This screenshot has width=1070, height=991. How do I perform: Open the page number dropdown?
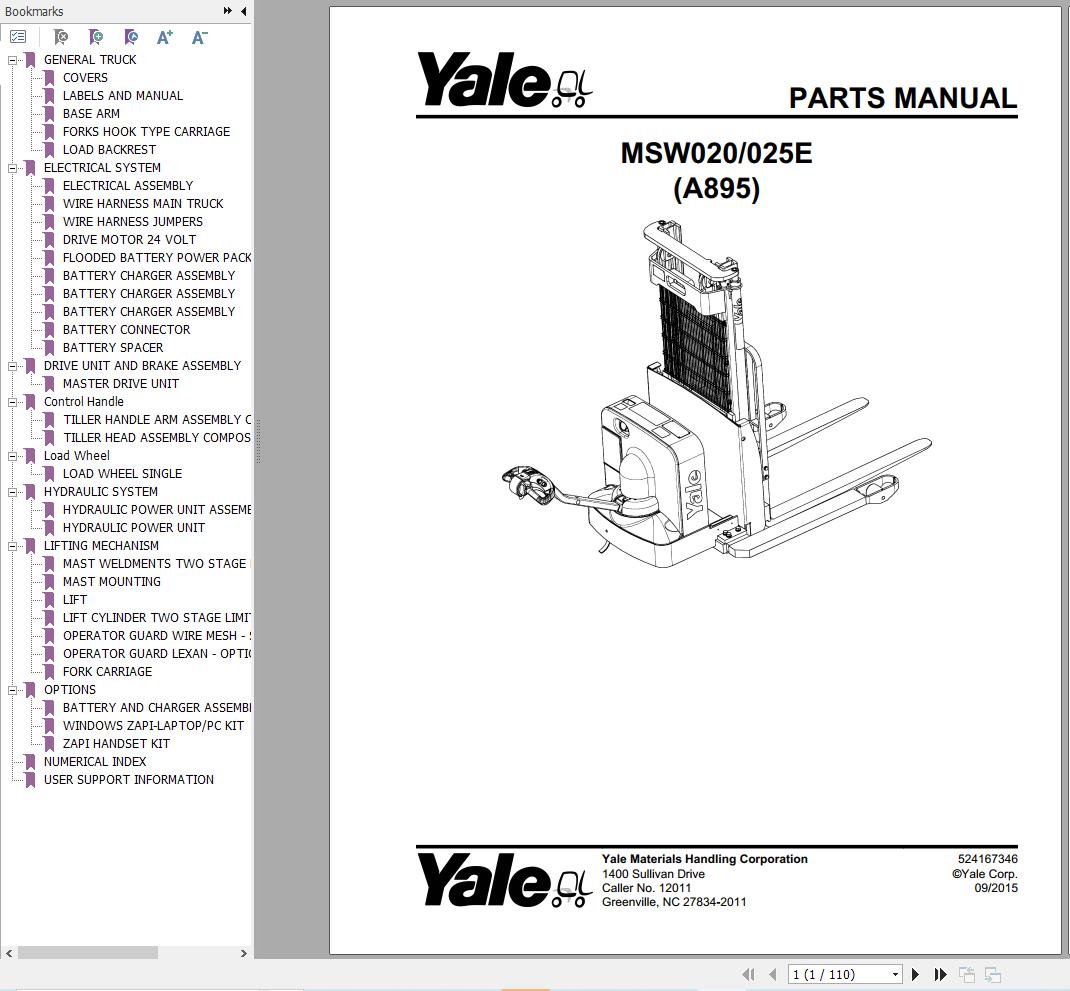click(895, 973)
